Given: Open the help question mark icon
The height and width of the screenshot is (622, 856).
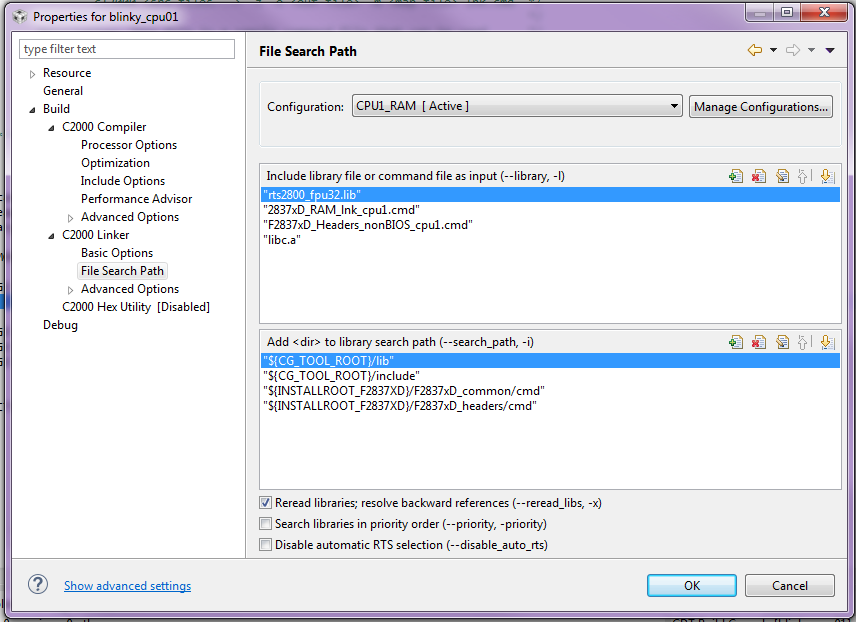Looking at the screenshot, I should coord(38,585).
